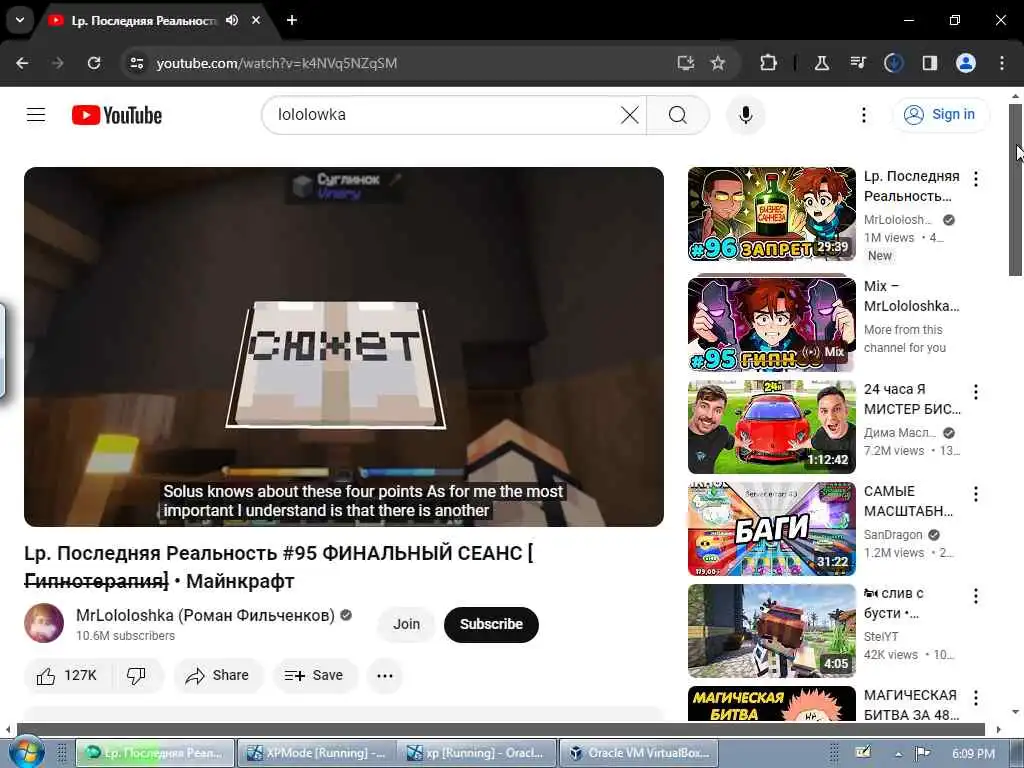1024x768 pixels.
Task: Open the МАГИЧЕСКАЯ БИТВА thumbnail
Action: click(771, 703)
